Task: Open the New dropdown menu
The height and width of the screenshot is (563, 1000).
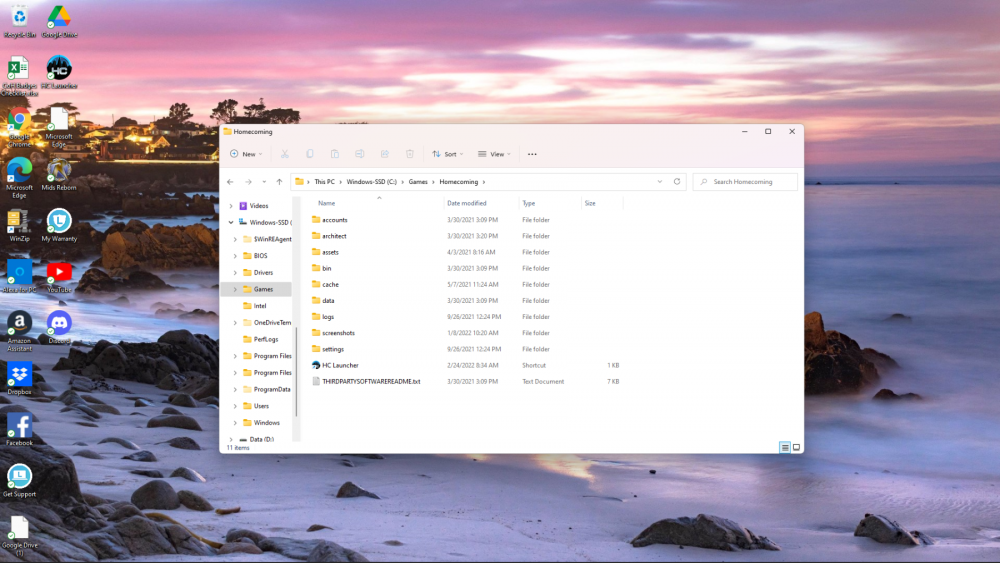Action: pos(243,154)
